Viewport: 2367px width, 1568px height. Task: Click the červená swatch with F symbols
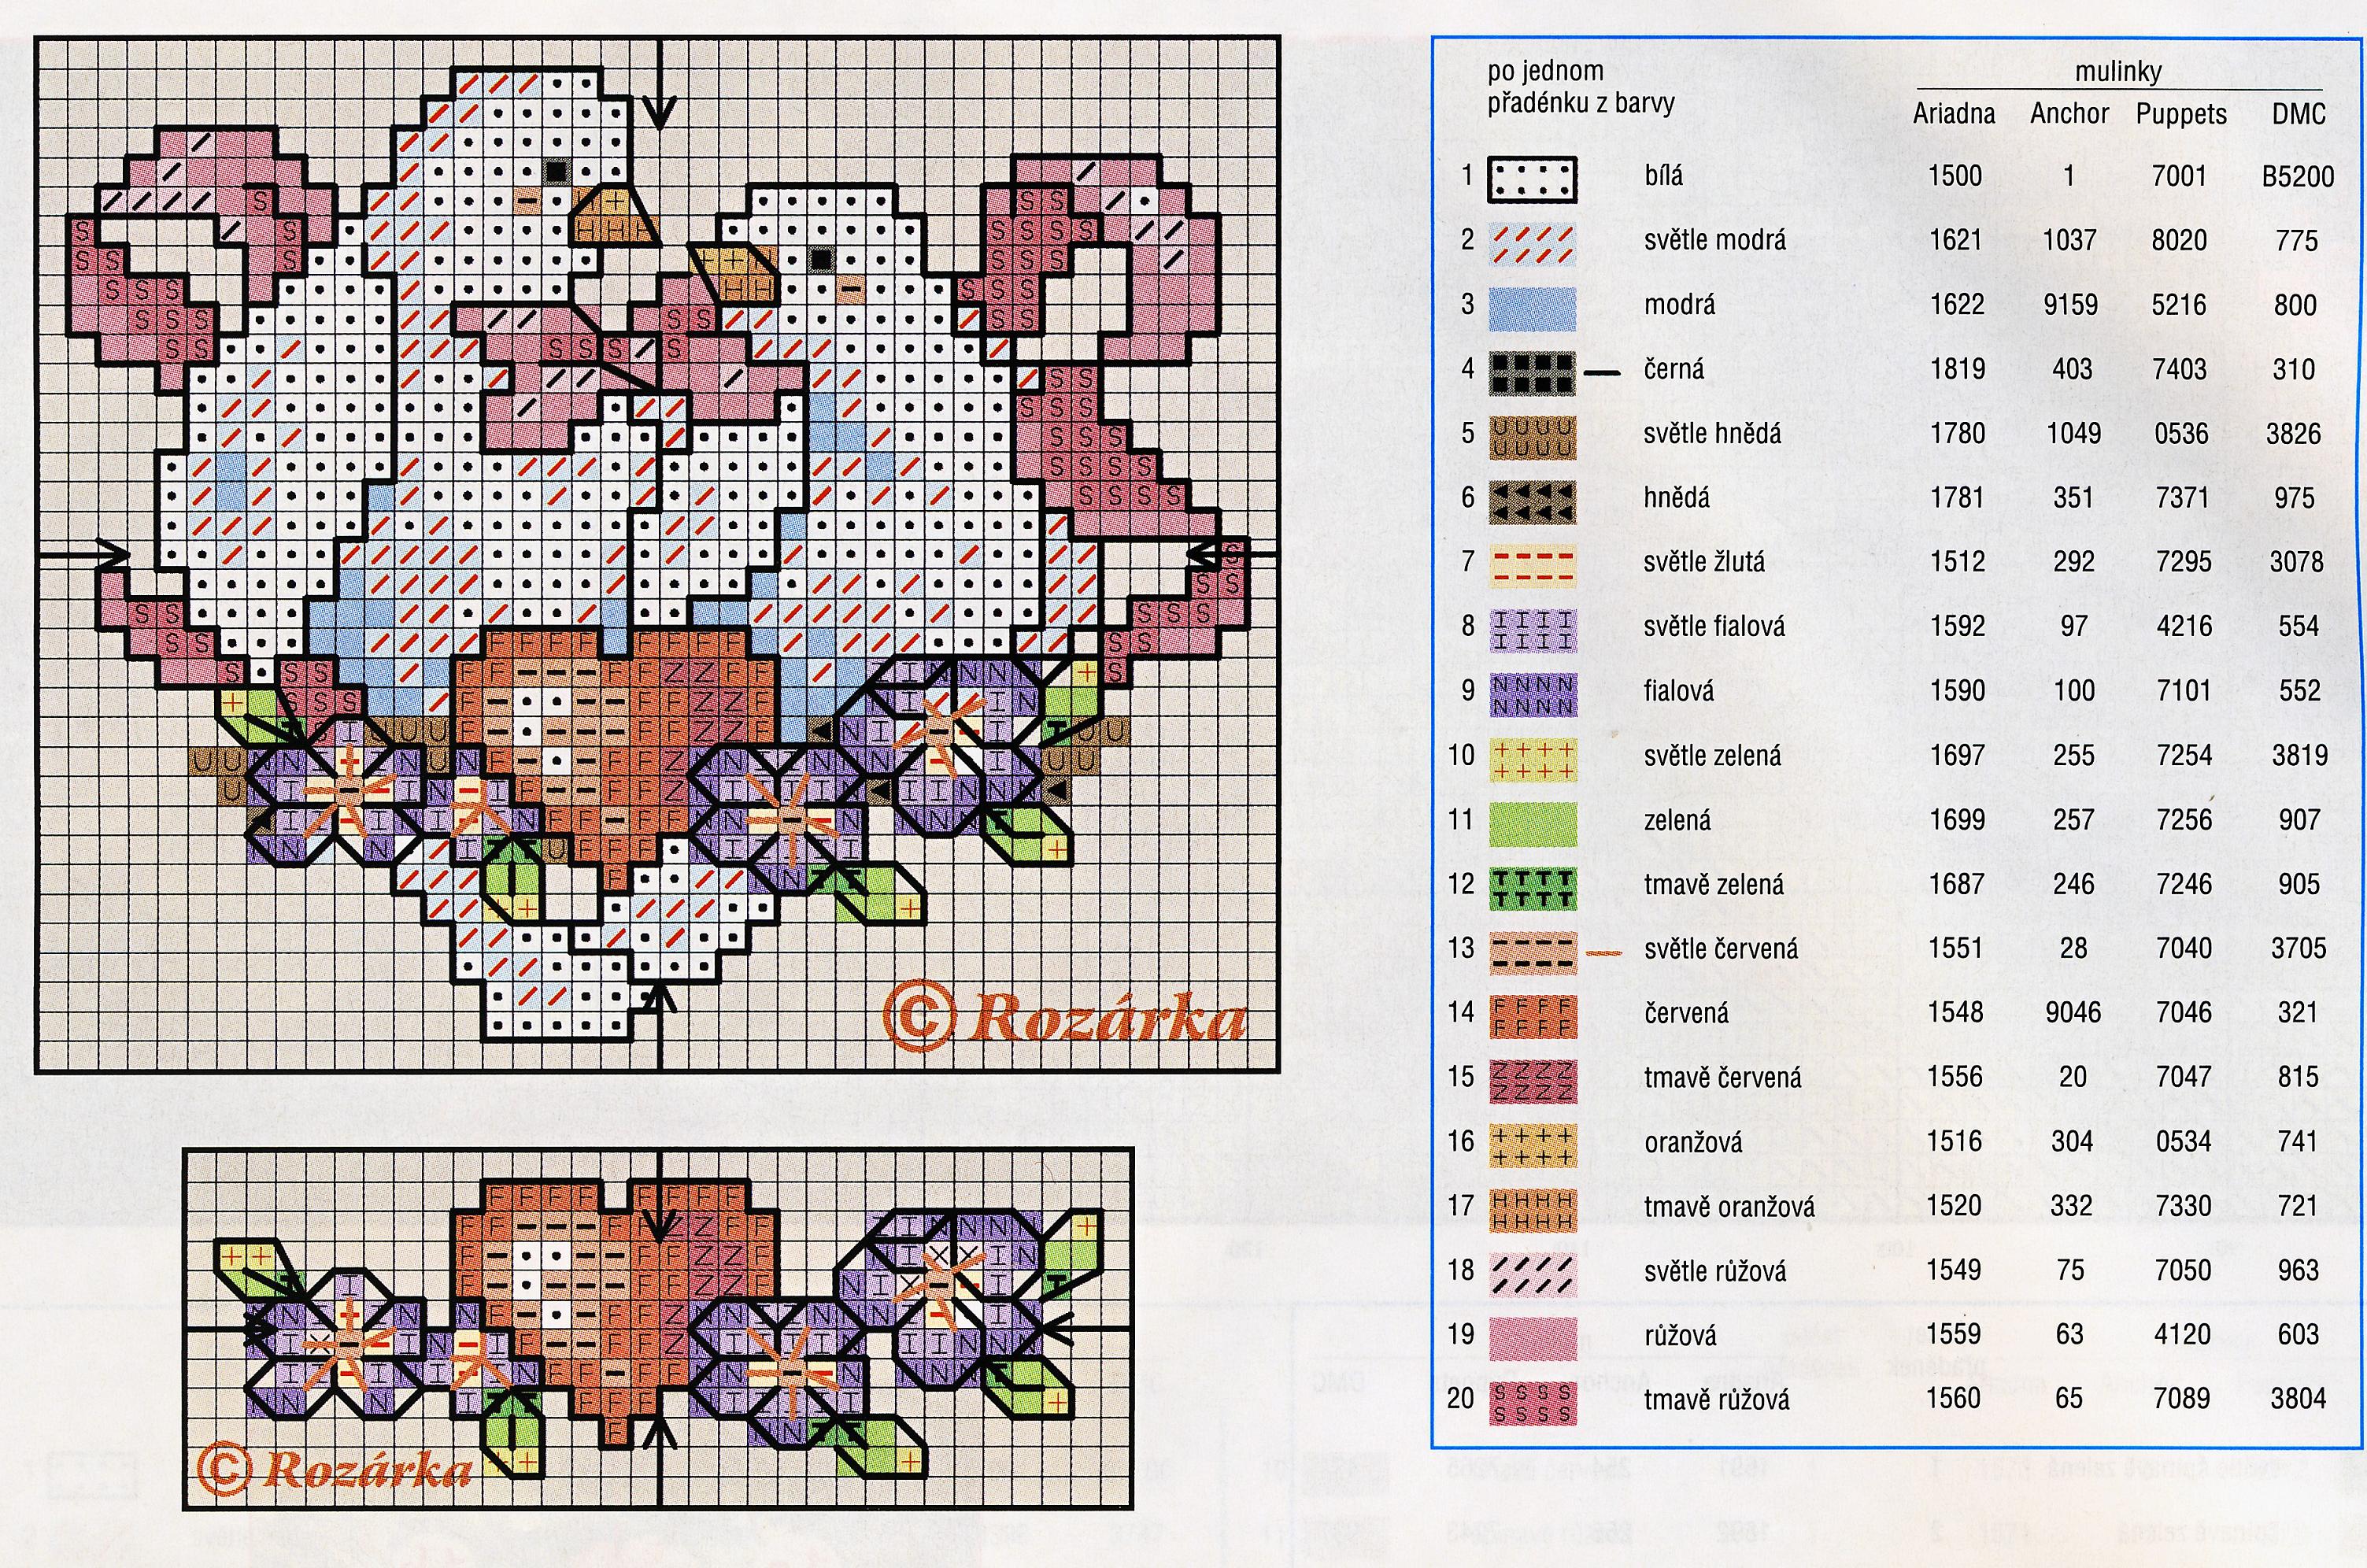(x=1532, y=1016)
